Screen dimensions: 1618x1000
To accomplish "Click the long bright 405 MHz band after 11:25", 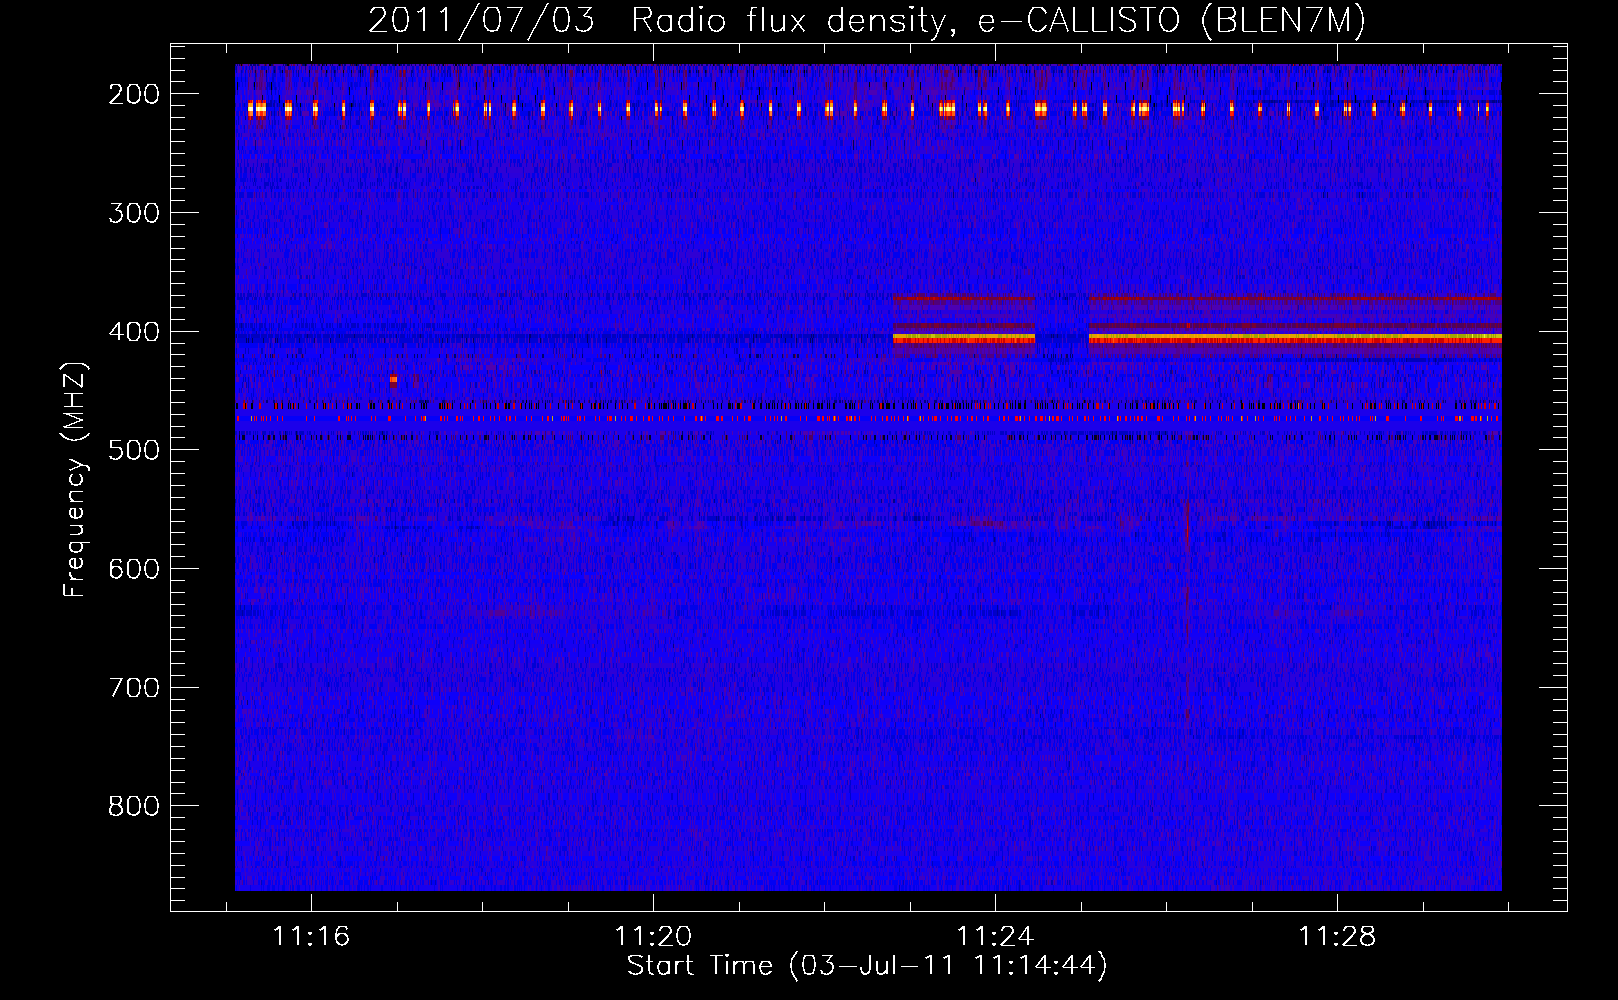I will click(1295, 339).
